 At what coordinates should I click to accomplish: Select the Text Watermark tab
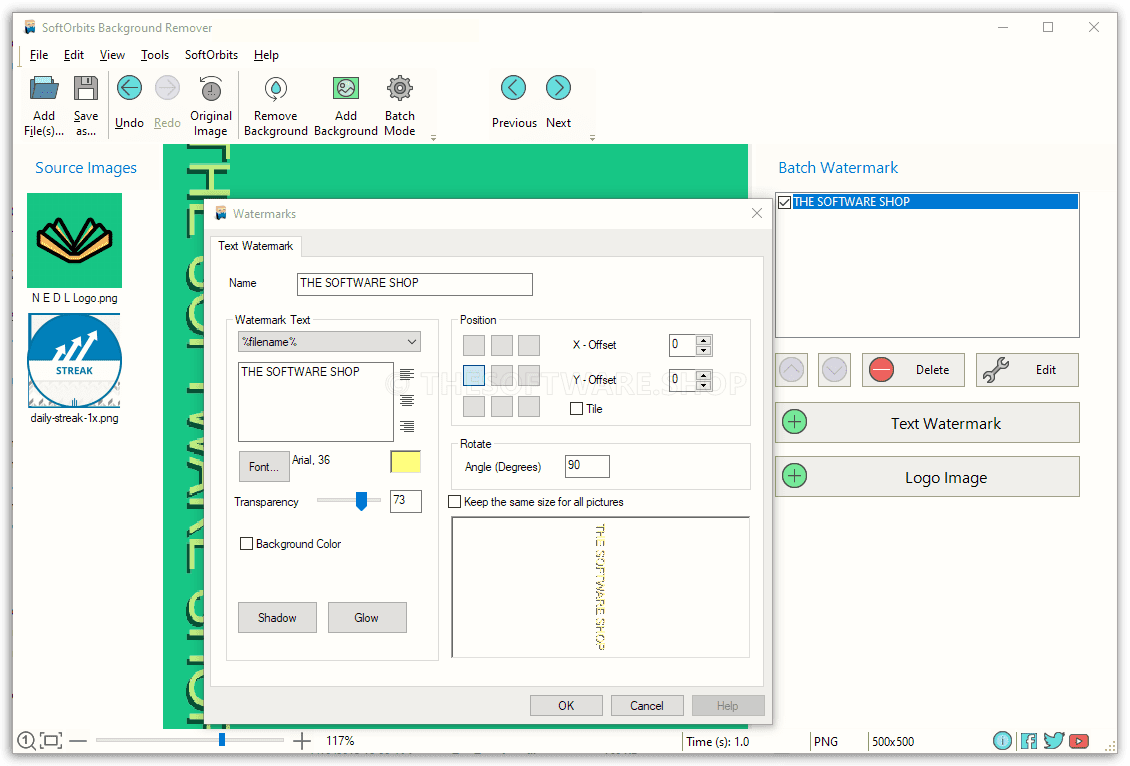(256, 246)
